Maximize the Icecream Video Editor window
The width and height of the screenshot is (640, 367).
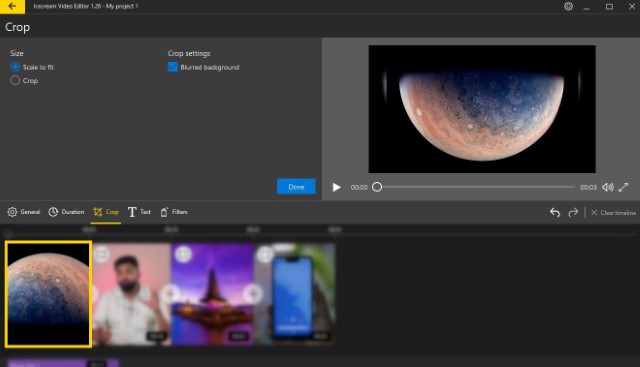(609, 7)
